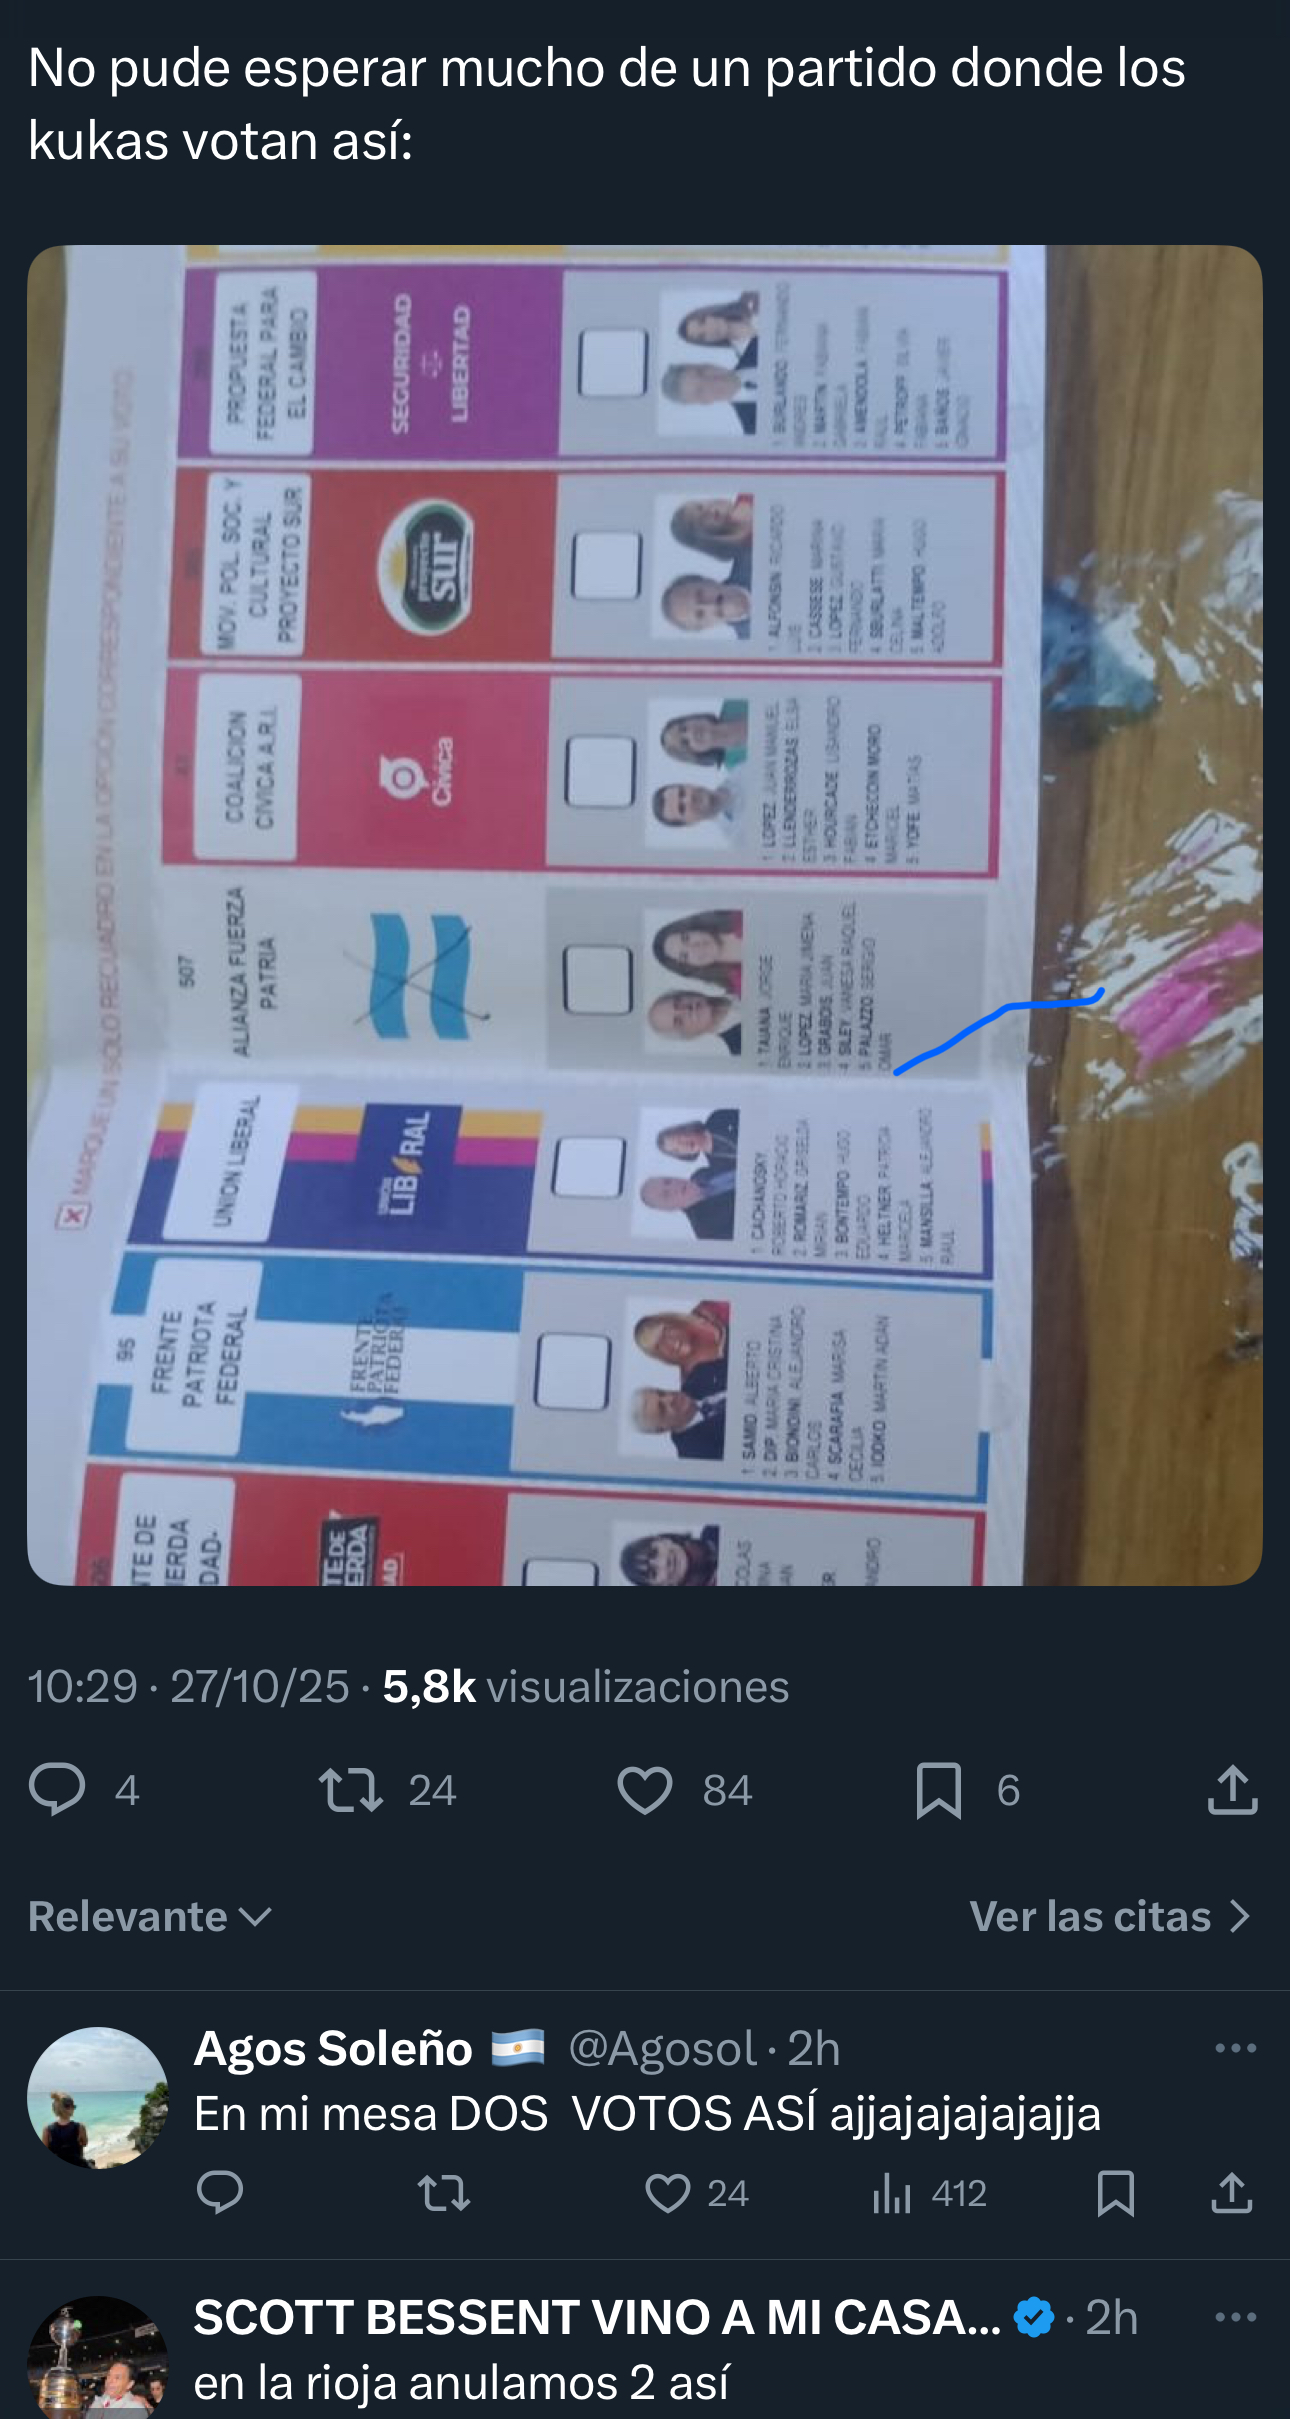Open Agos Soleño's profile picture
1290x2419 pixels.
pos(98,2098)
